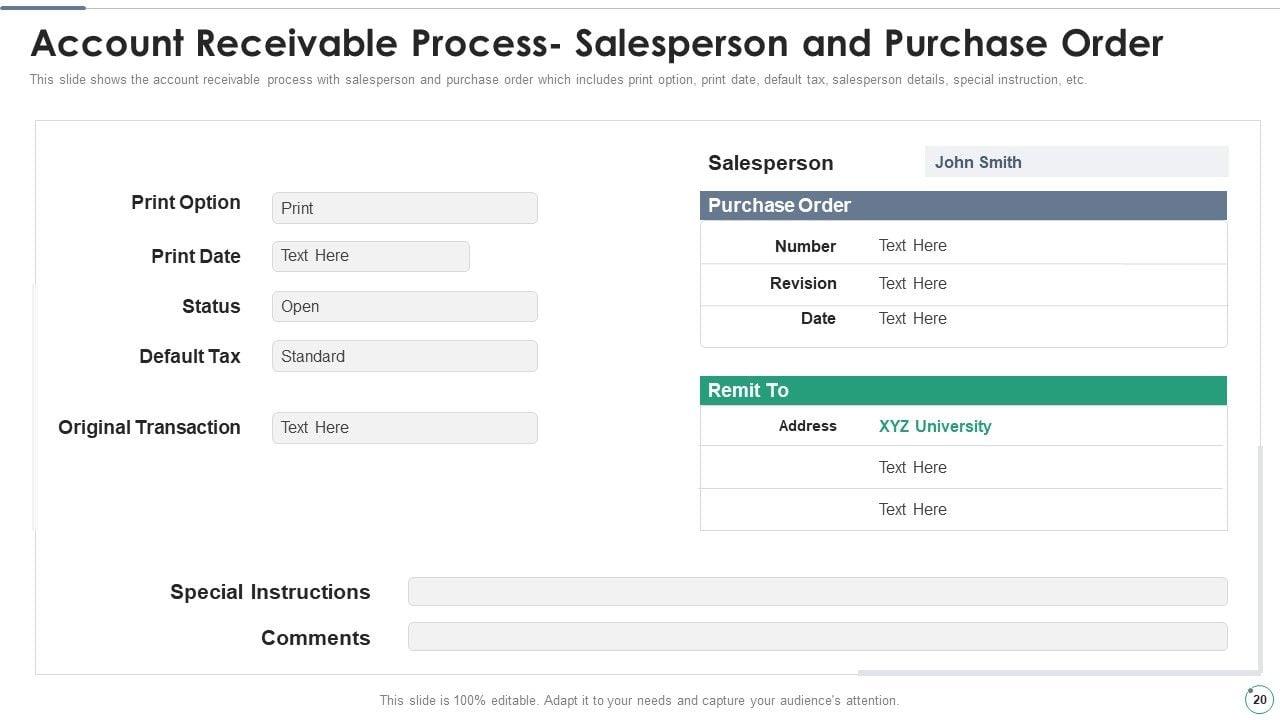Click the second address line under Remit To
1280x720 pixels.
click(x=912, y=468)
